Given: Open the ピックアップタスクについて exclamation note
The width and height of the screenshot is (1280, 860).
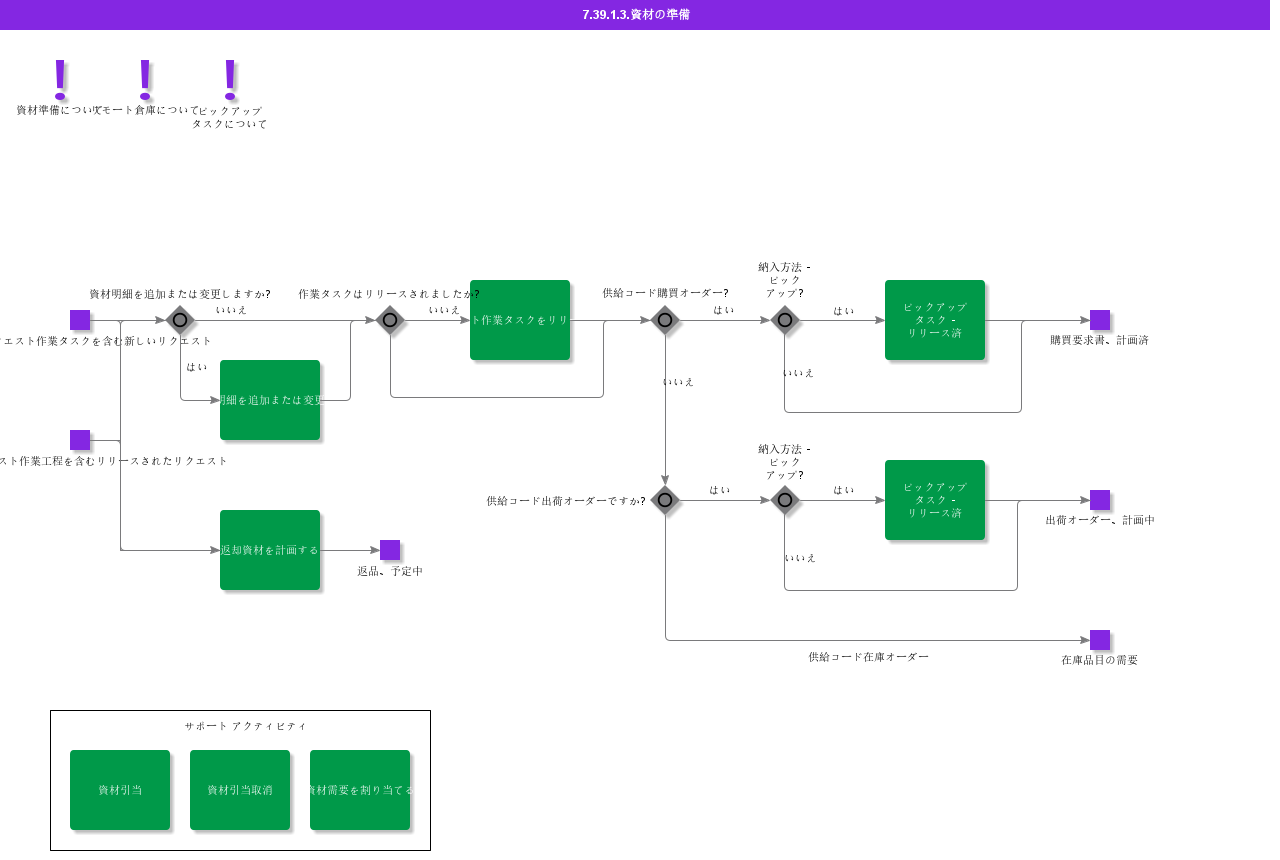Looking at the screenshot, I should click(230, 79).
